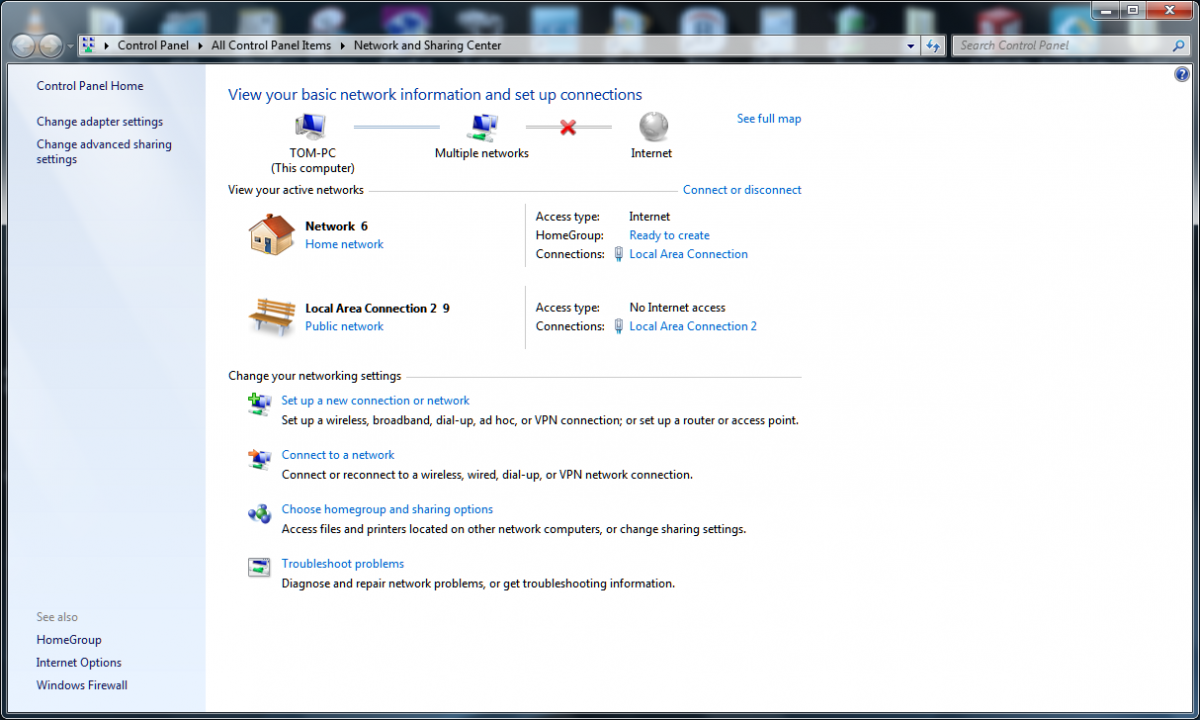Select All Control Panel Items breadcrumb

point(271,45)
